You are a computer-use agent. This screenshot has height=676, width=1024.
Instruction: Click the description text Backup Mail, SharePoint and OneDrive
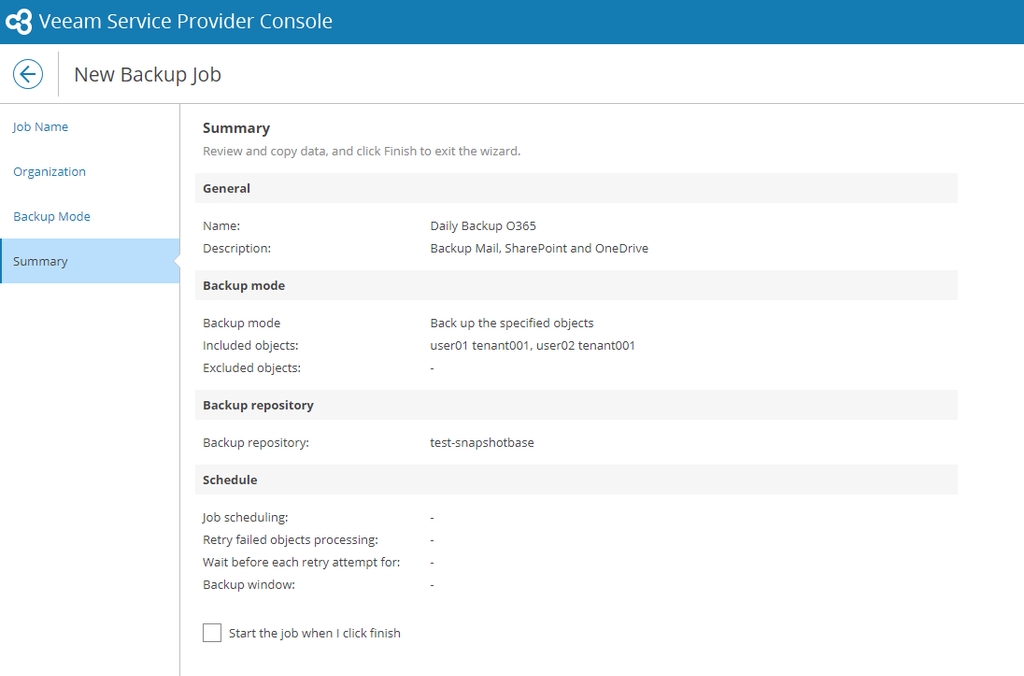(x=539, y=248)
